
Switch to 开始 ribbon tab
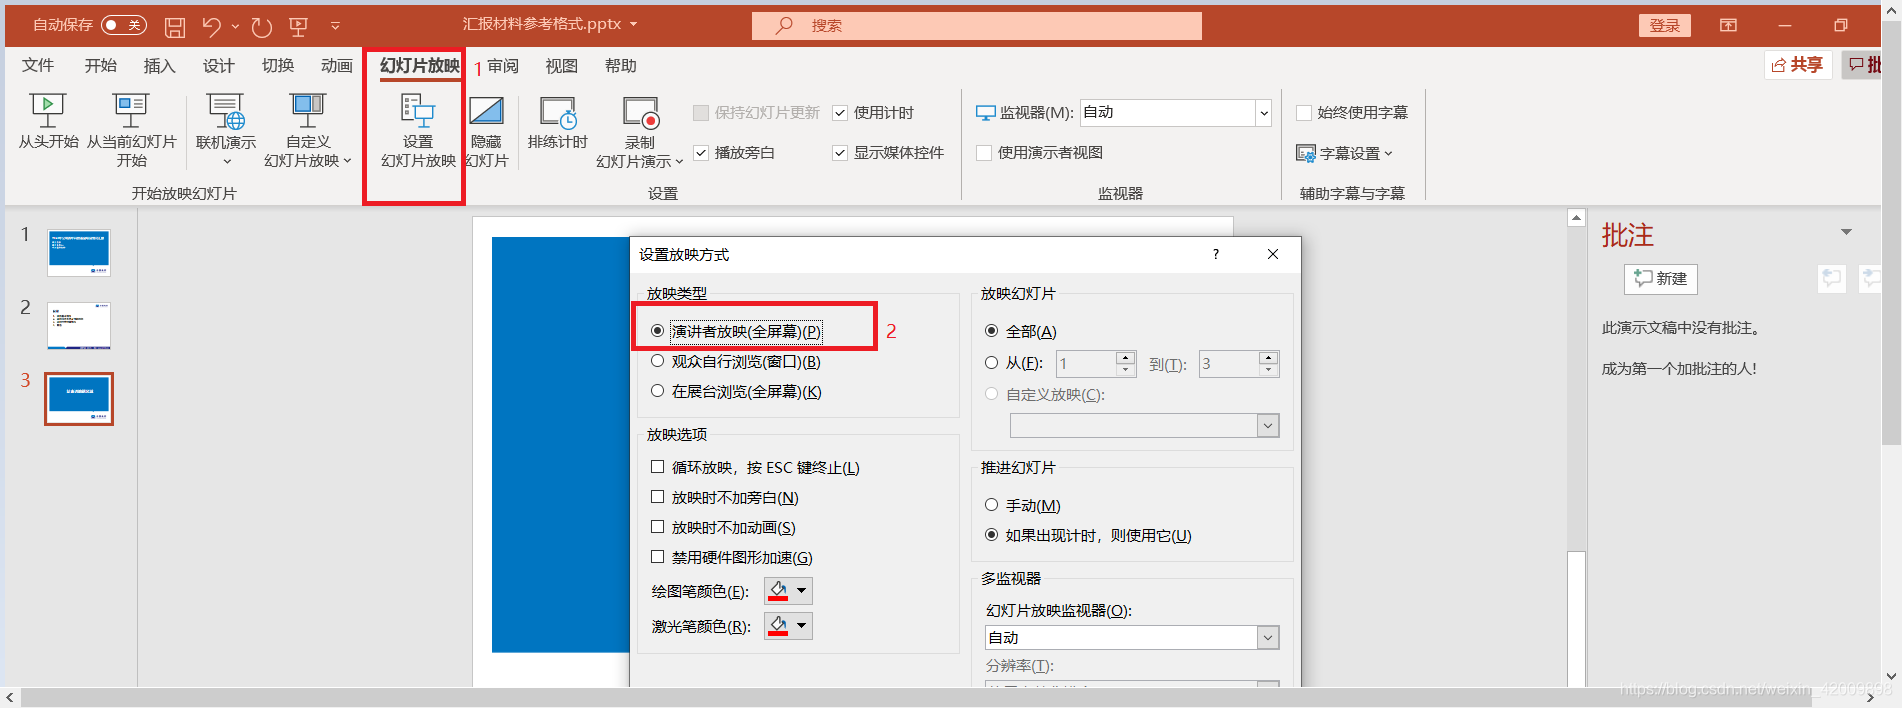pos(100,65)
